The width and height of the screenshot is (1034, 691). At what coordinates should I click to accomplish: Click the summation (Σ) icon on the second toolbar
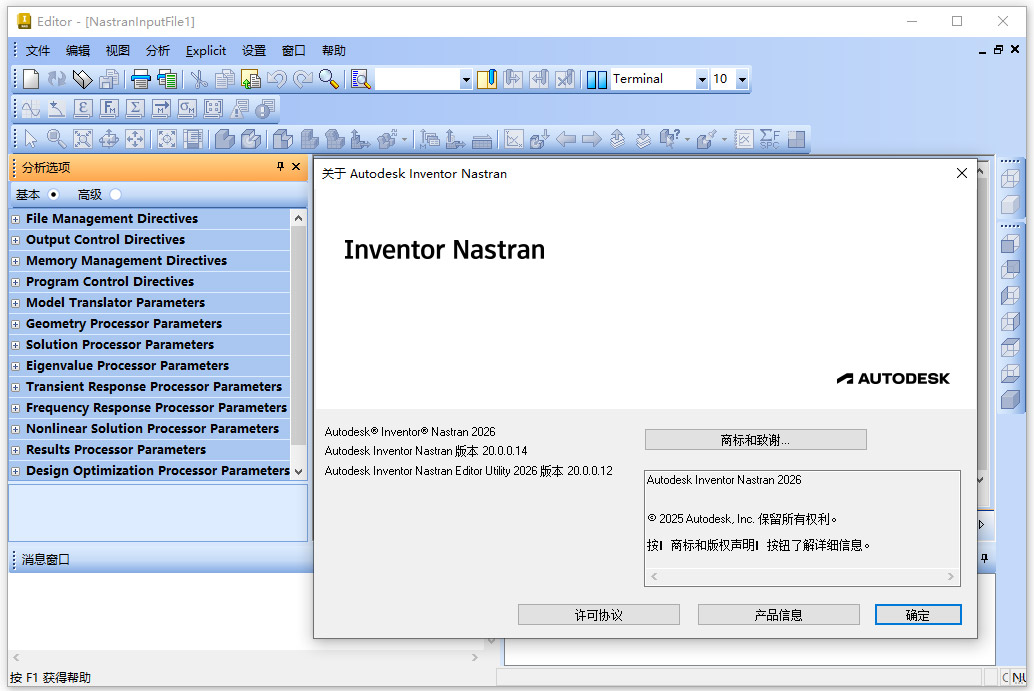[135, 109]
